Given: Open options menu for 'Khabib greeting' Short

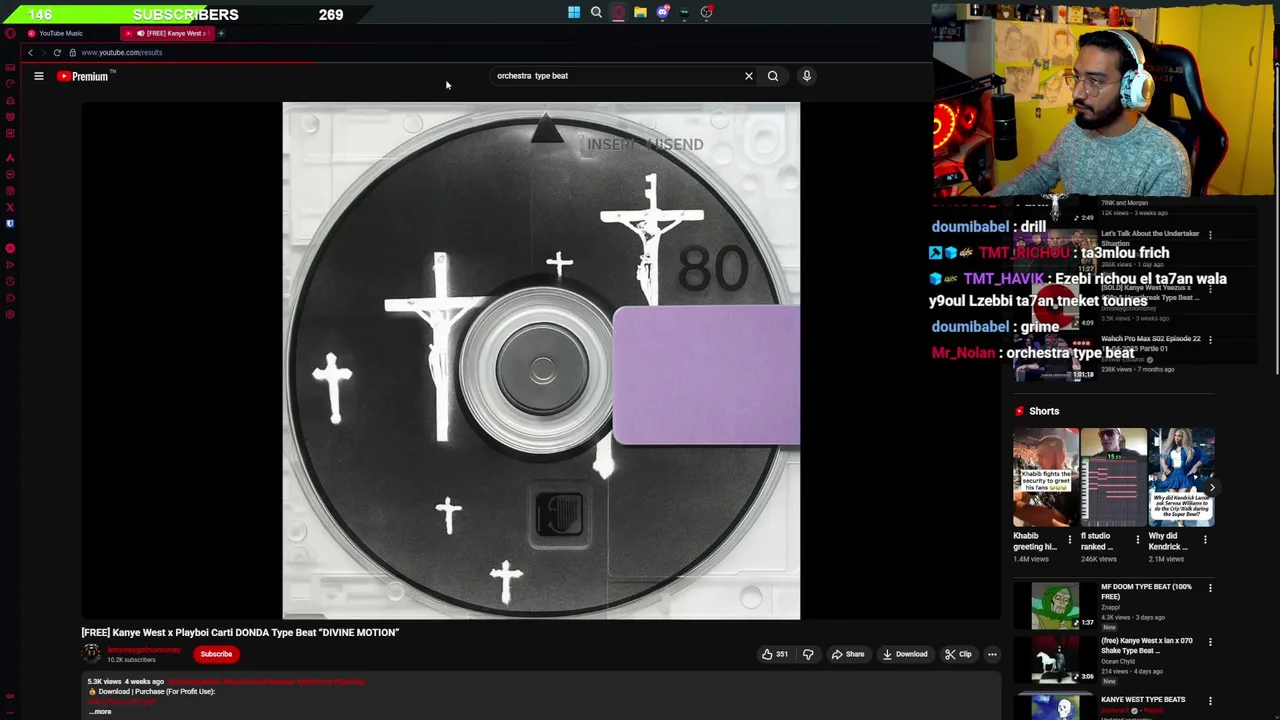Looking at the screenshot, I should click(x=1069, y=540).
